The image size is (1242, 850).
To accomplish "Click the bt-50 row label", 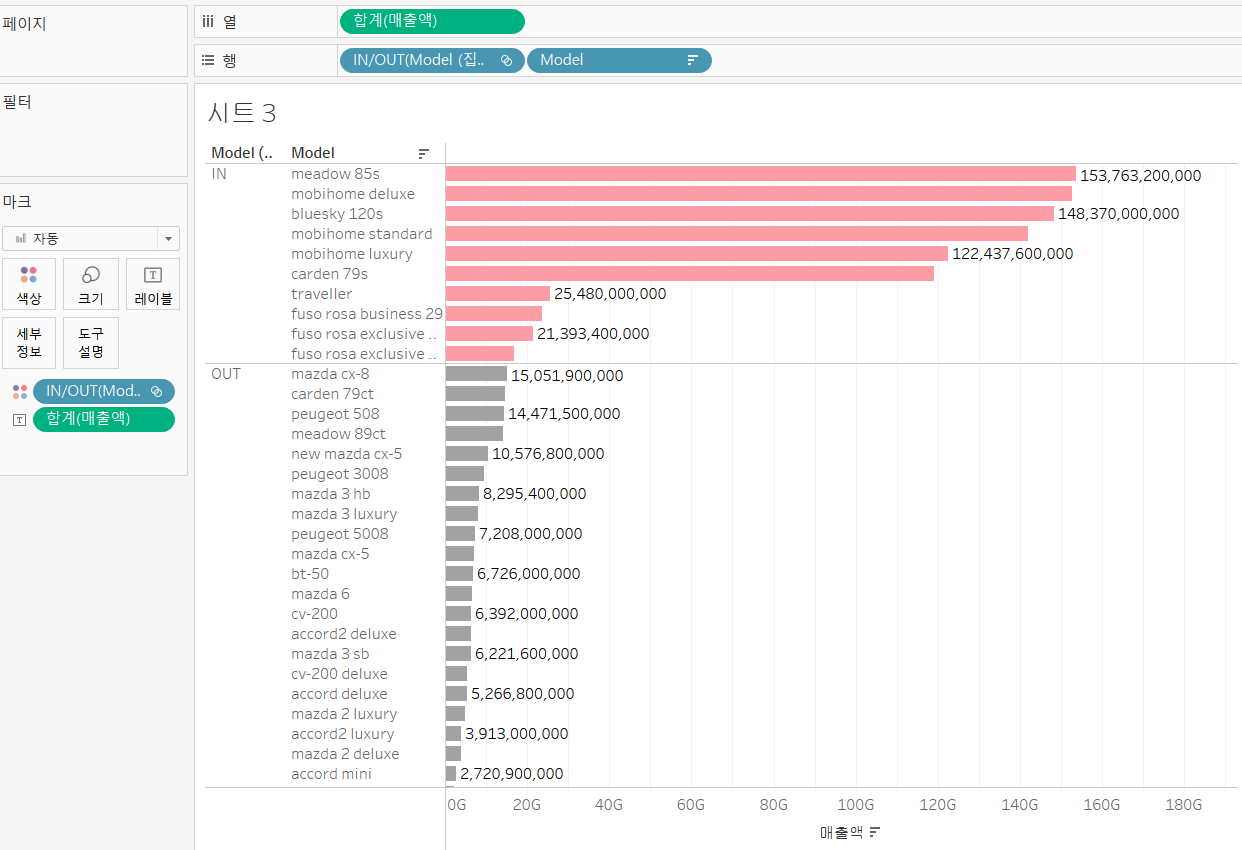I will click(x=310, y=574).
